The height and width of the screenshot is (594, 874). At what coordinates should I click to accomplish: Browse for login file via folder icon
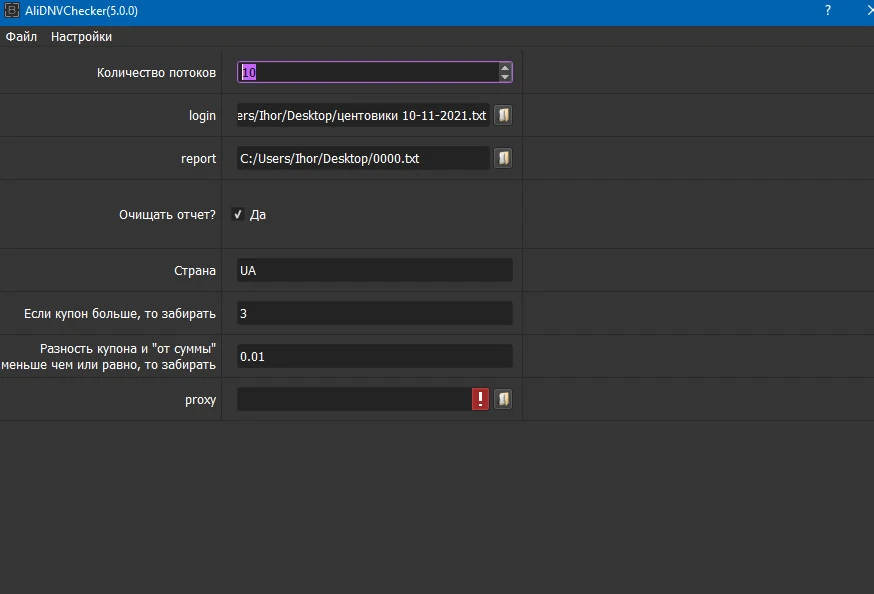pos(503,115)
